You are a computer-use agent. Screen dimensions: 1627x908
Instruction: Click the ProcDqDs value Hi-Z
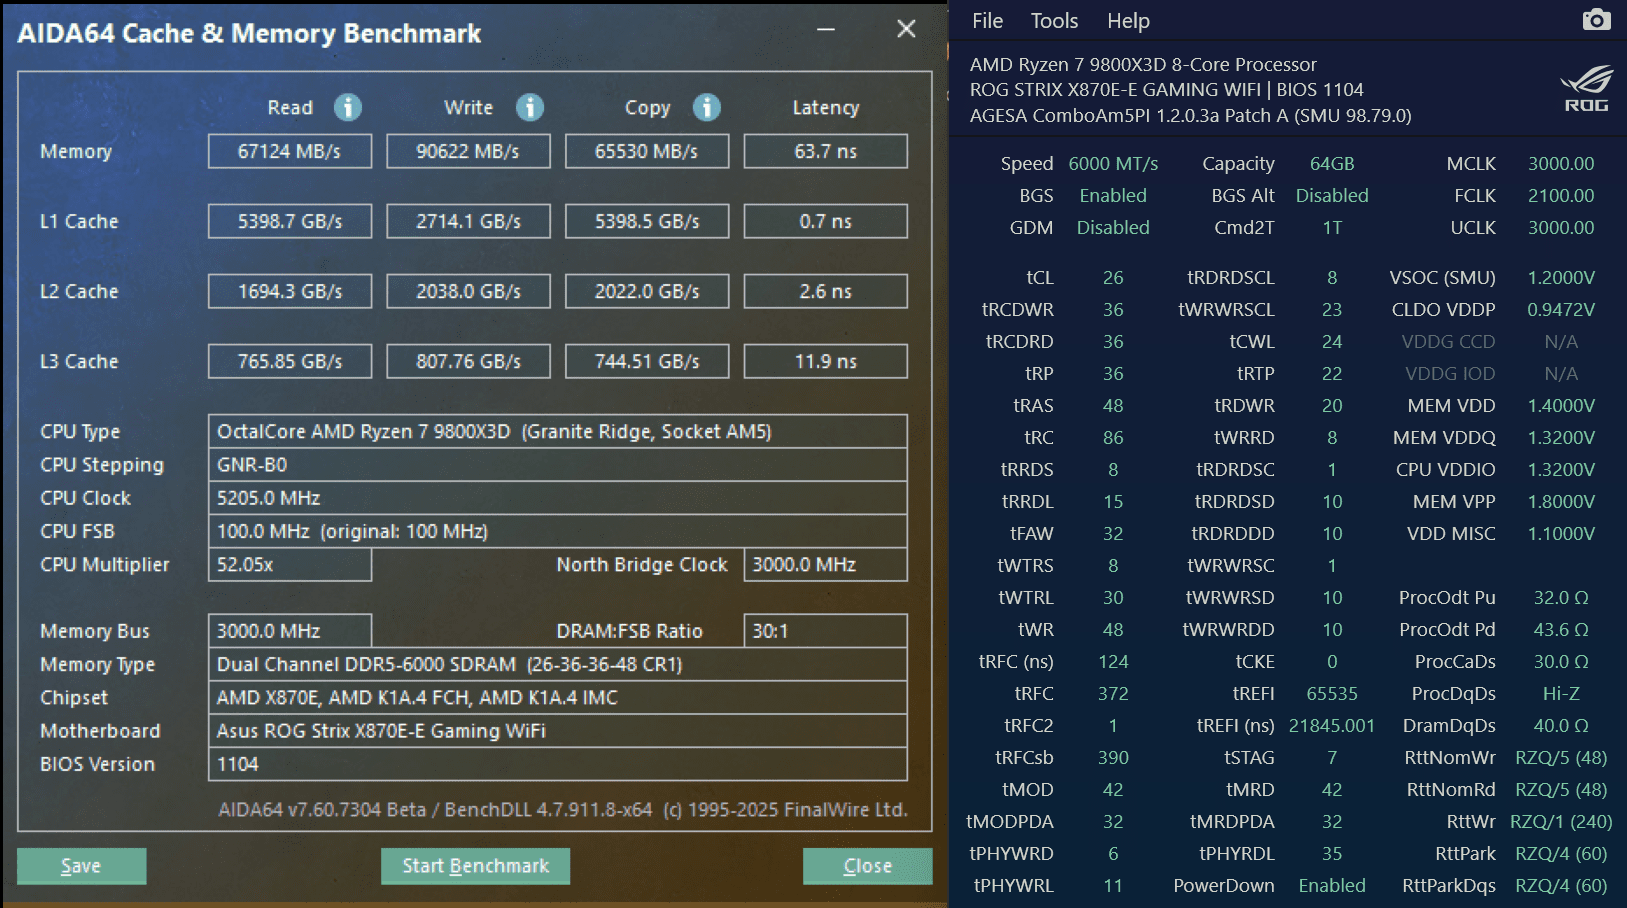click(x=1561, y=694)
